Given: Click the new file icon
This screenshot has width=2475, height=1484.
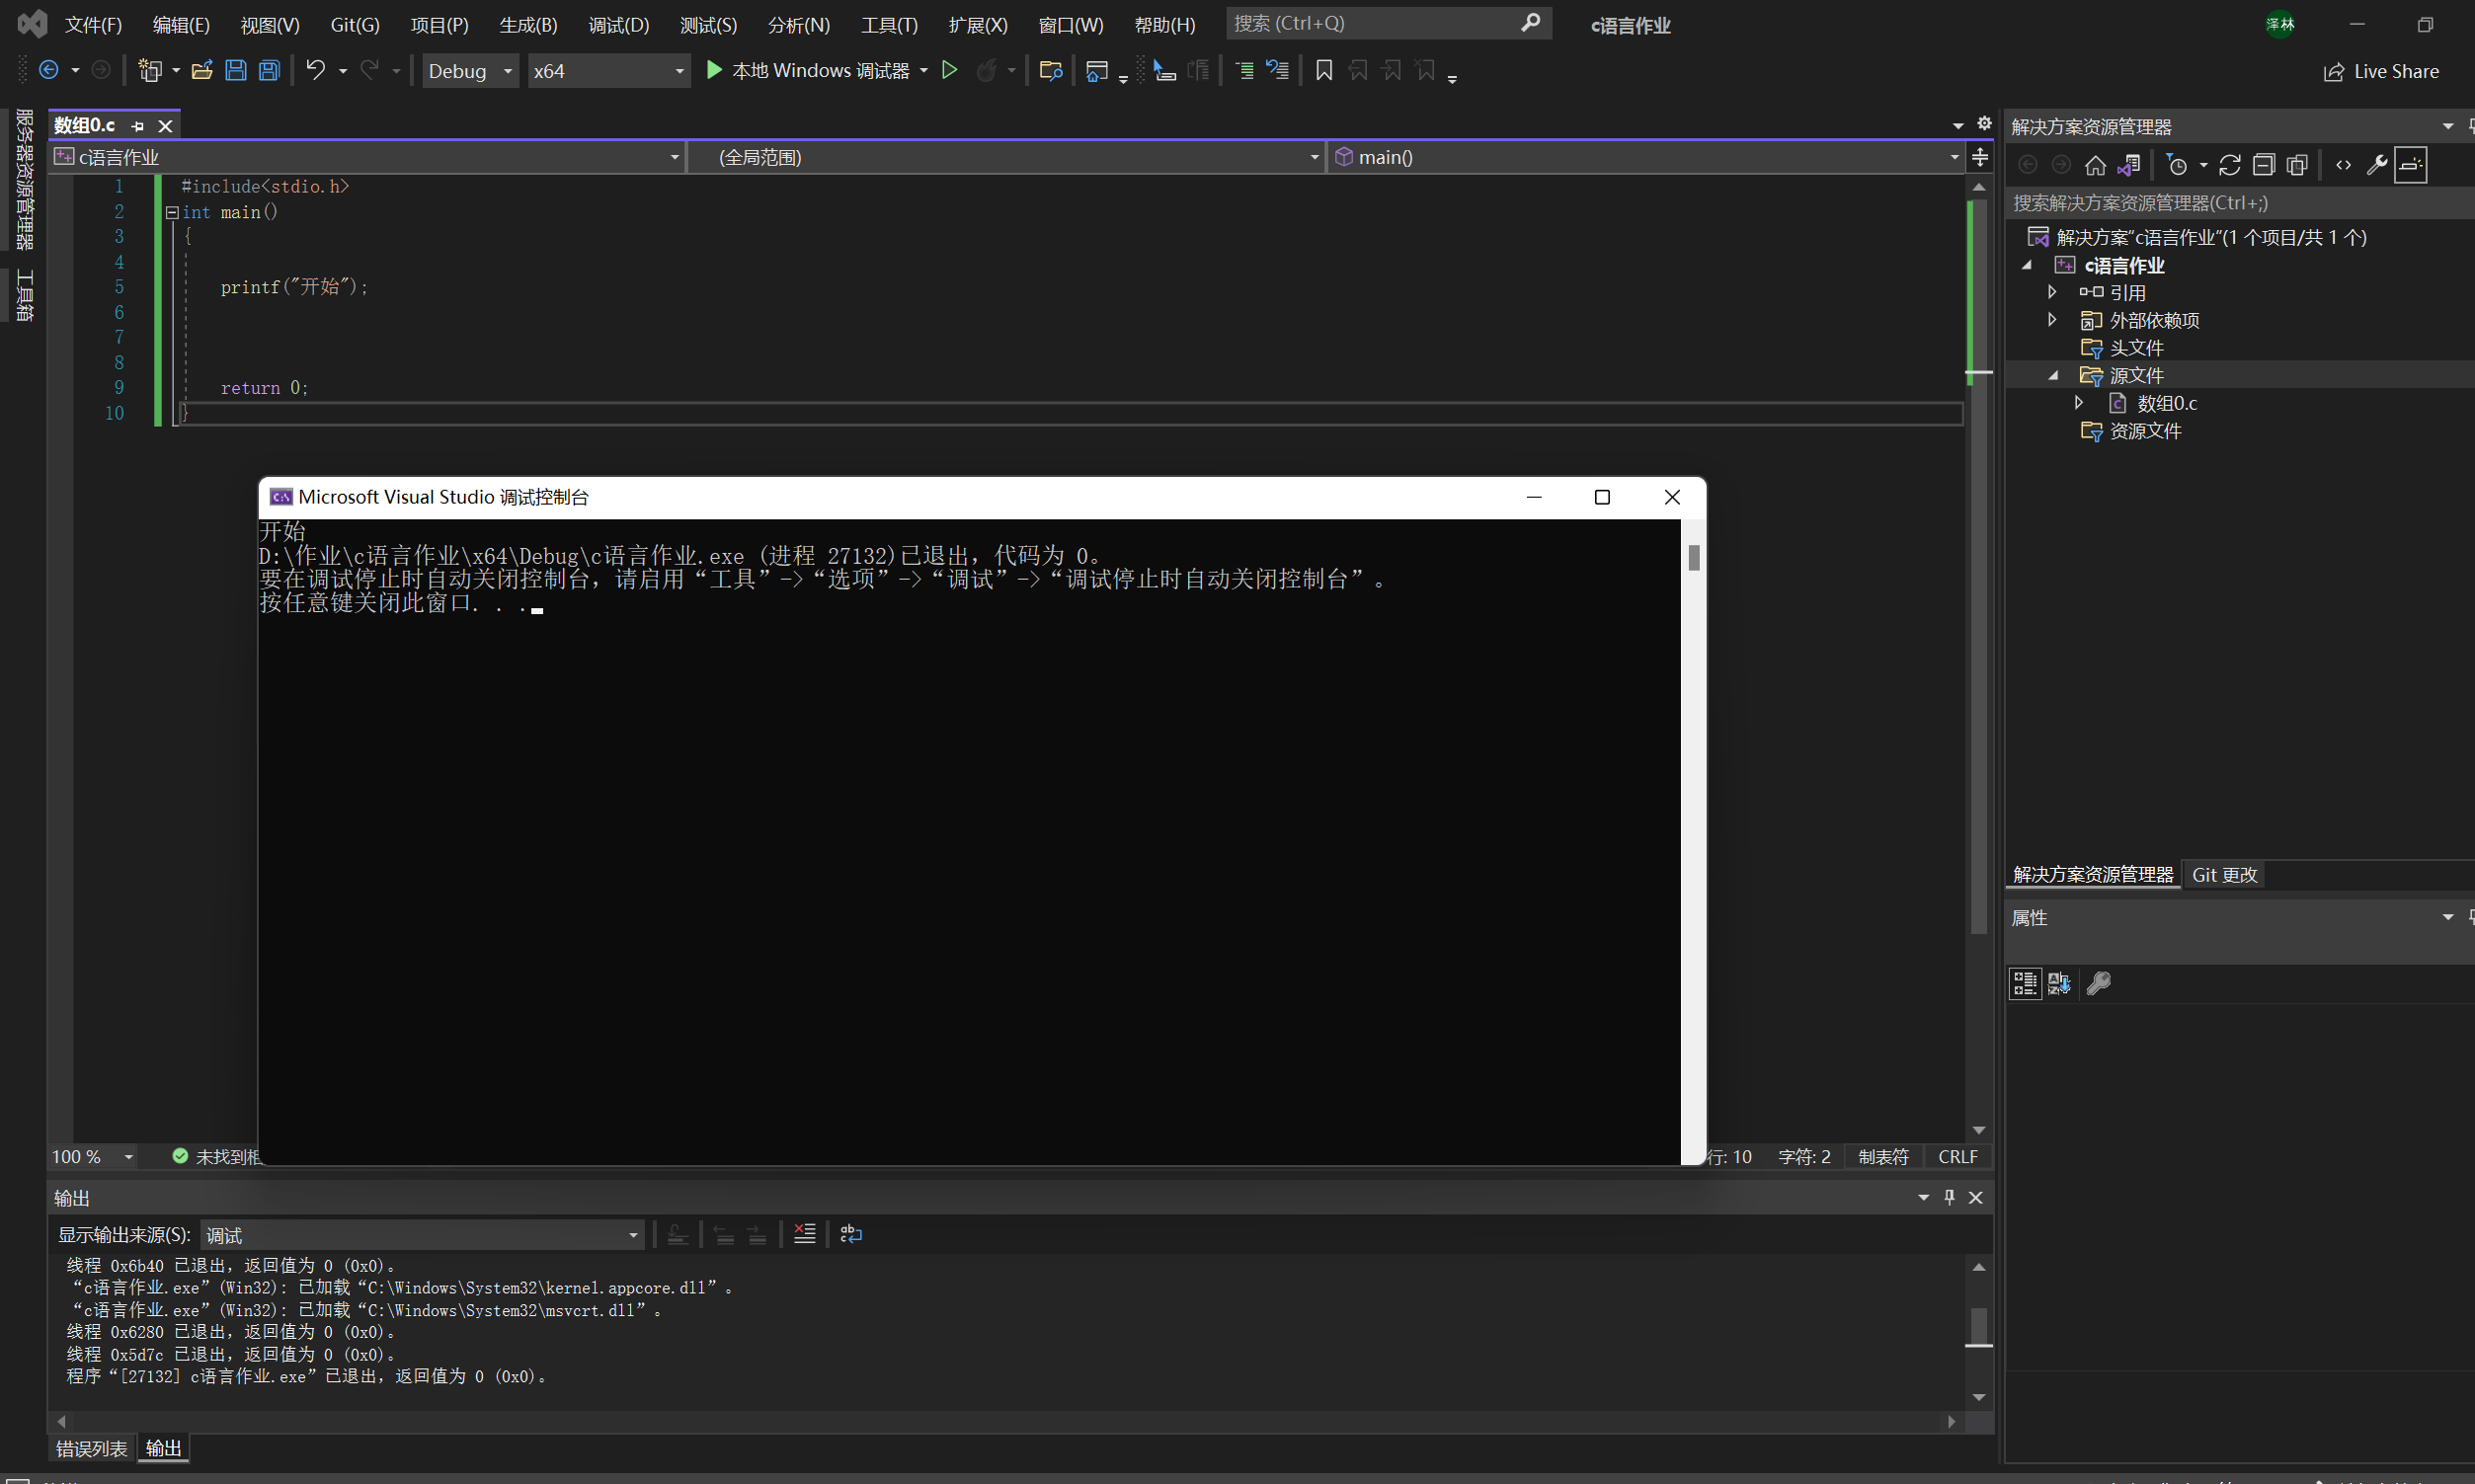Looking at the screenshot, I should click(150, 71).
